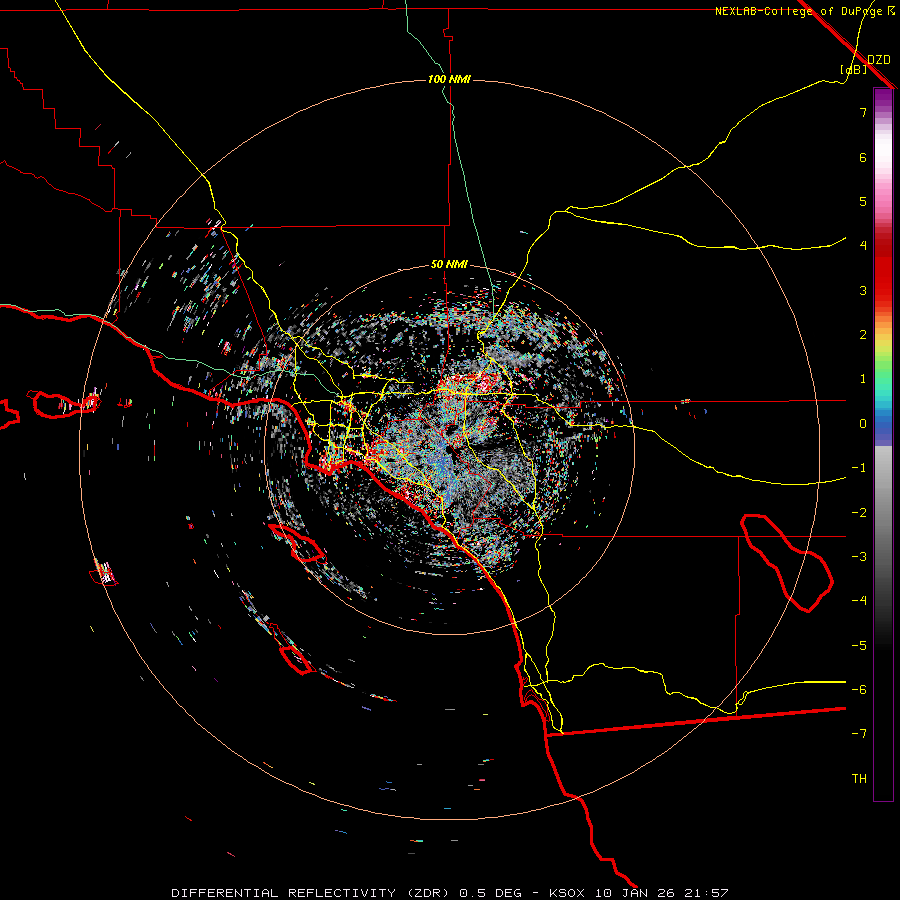Click the 0 value on the color scale
The width and height of the screenshot is (900, 900).
click(x=863, y=424)
